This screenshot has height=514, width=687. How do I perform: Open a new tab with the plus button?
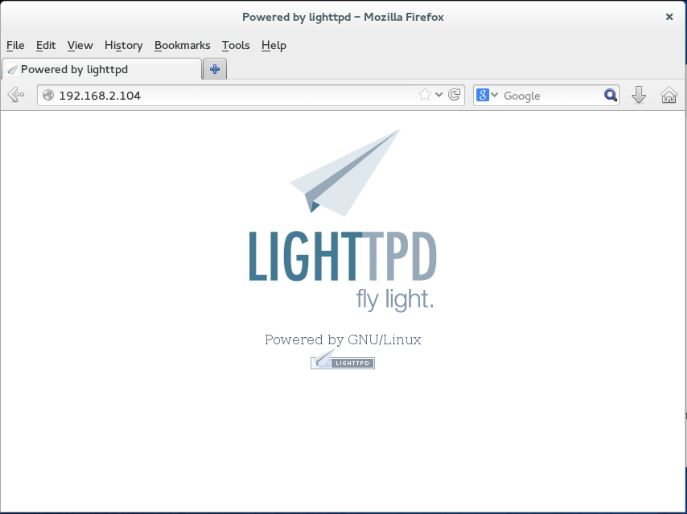click(215, 69)
